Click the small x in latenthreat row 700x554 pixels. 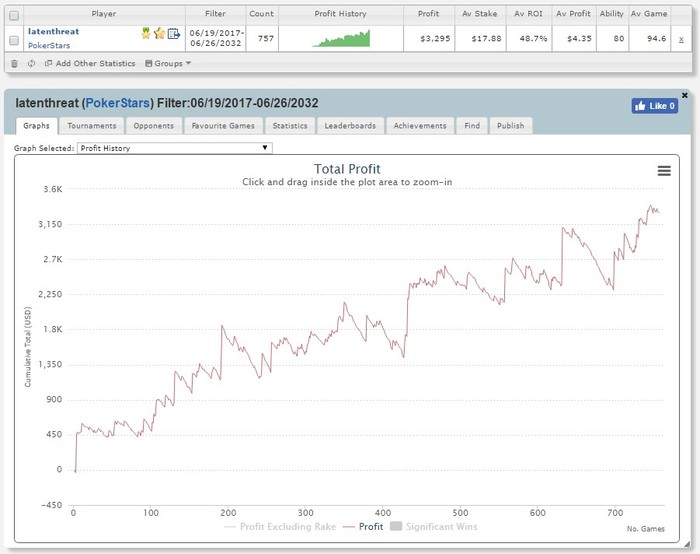(x=681, y=39)
